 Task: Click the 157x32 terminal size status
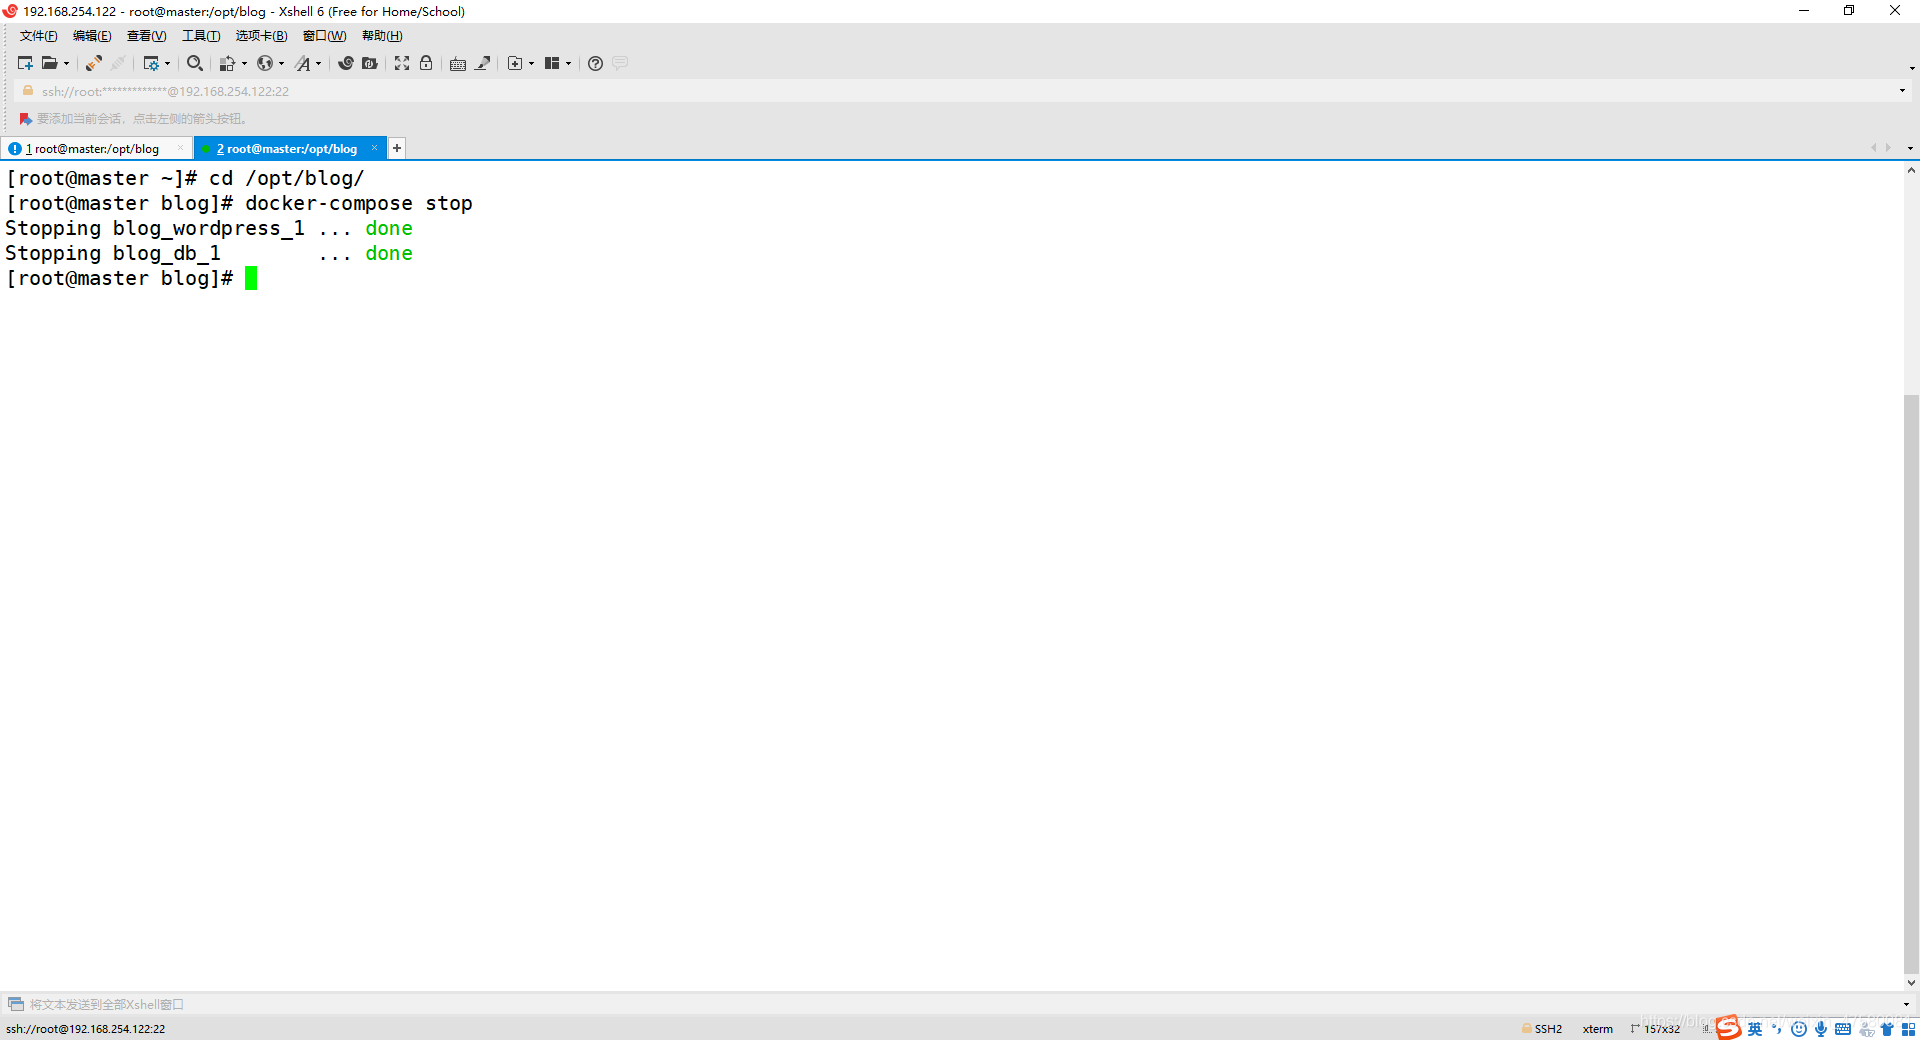(x=1656, y=1029)
